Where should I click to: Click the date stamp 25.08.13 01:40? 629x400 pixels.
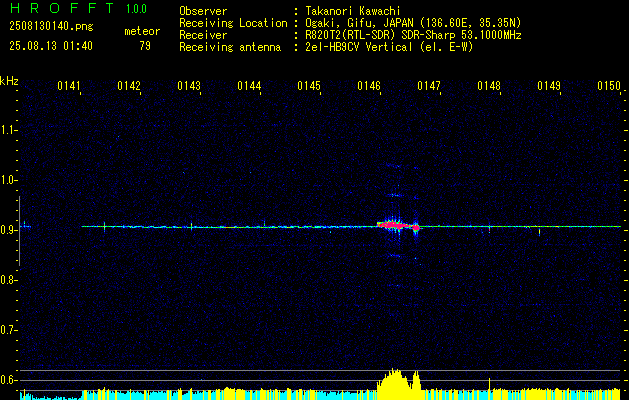51,46
